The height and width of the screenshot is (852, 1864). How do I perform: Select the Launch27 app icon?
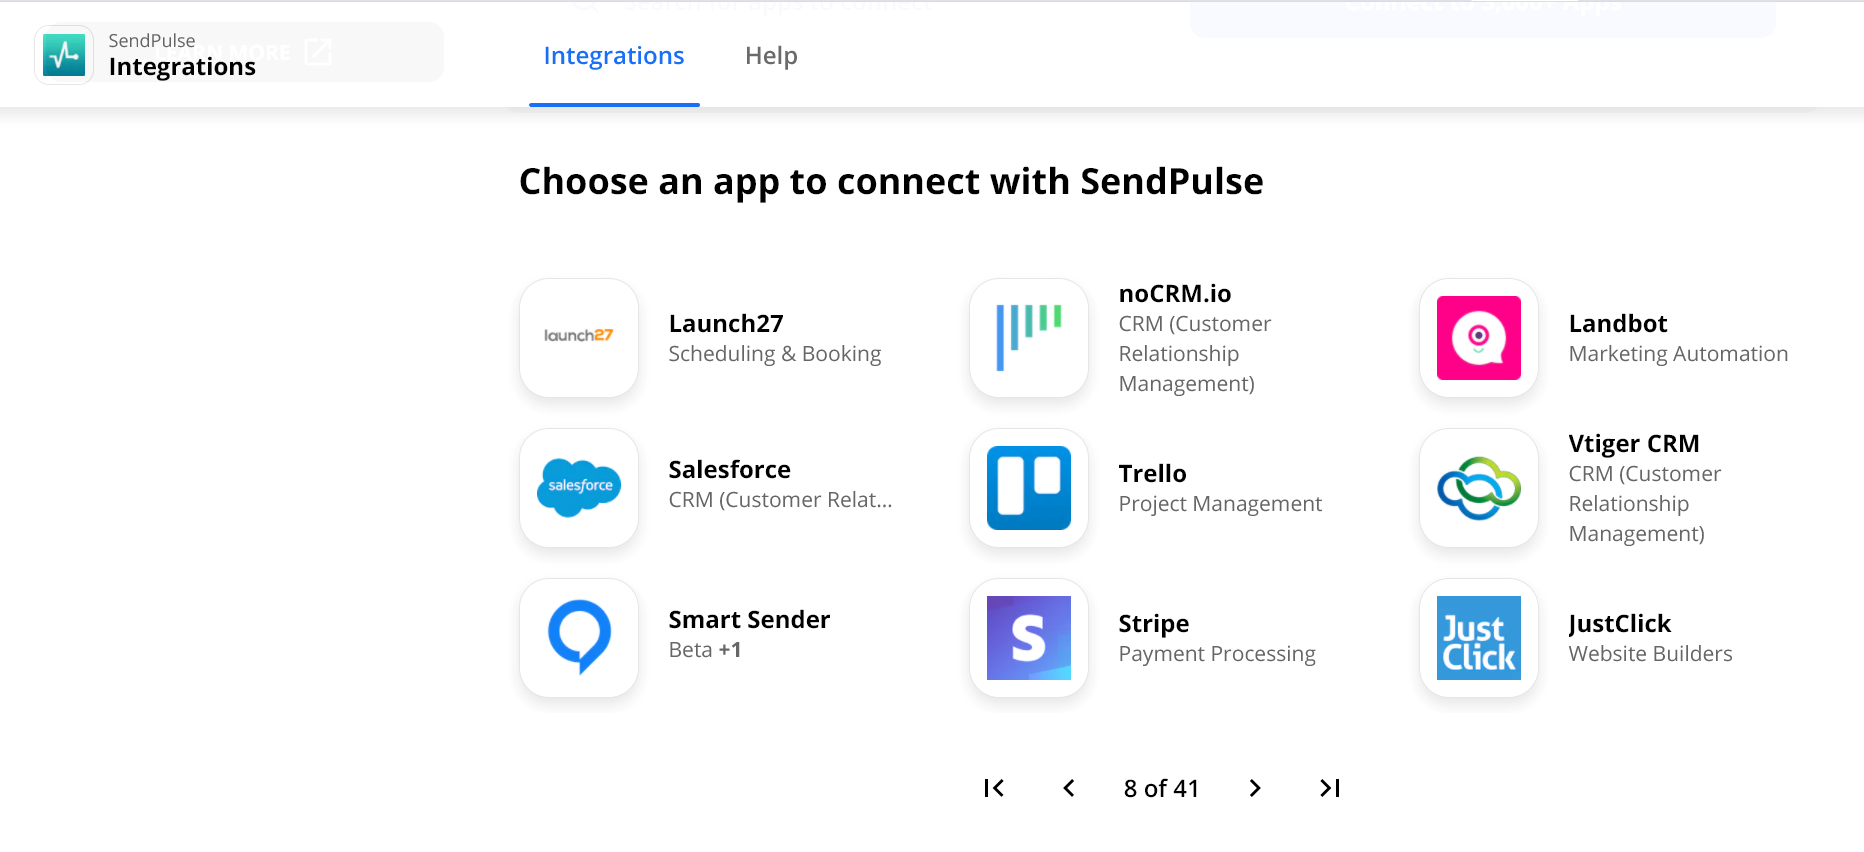point(578,338)
